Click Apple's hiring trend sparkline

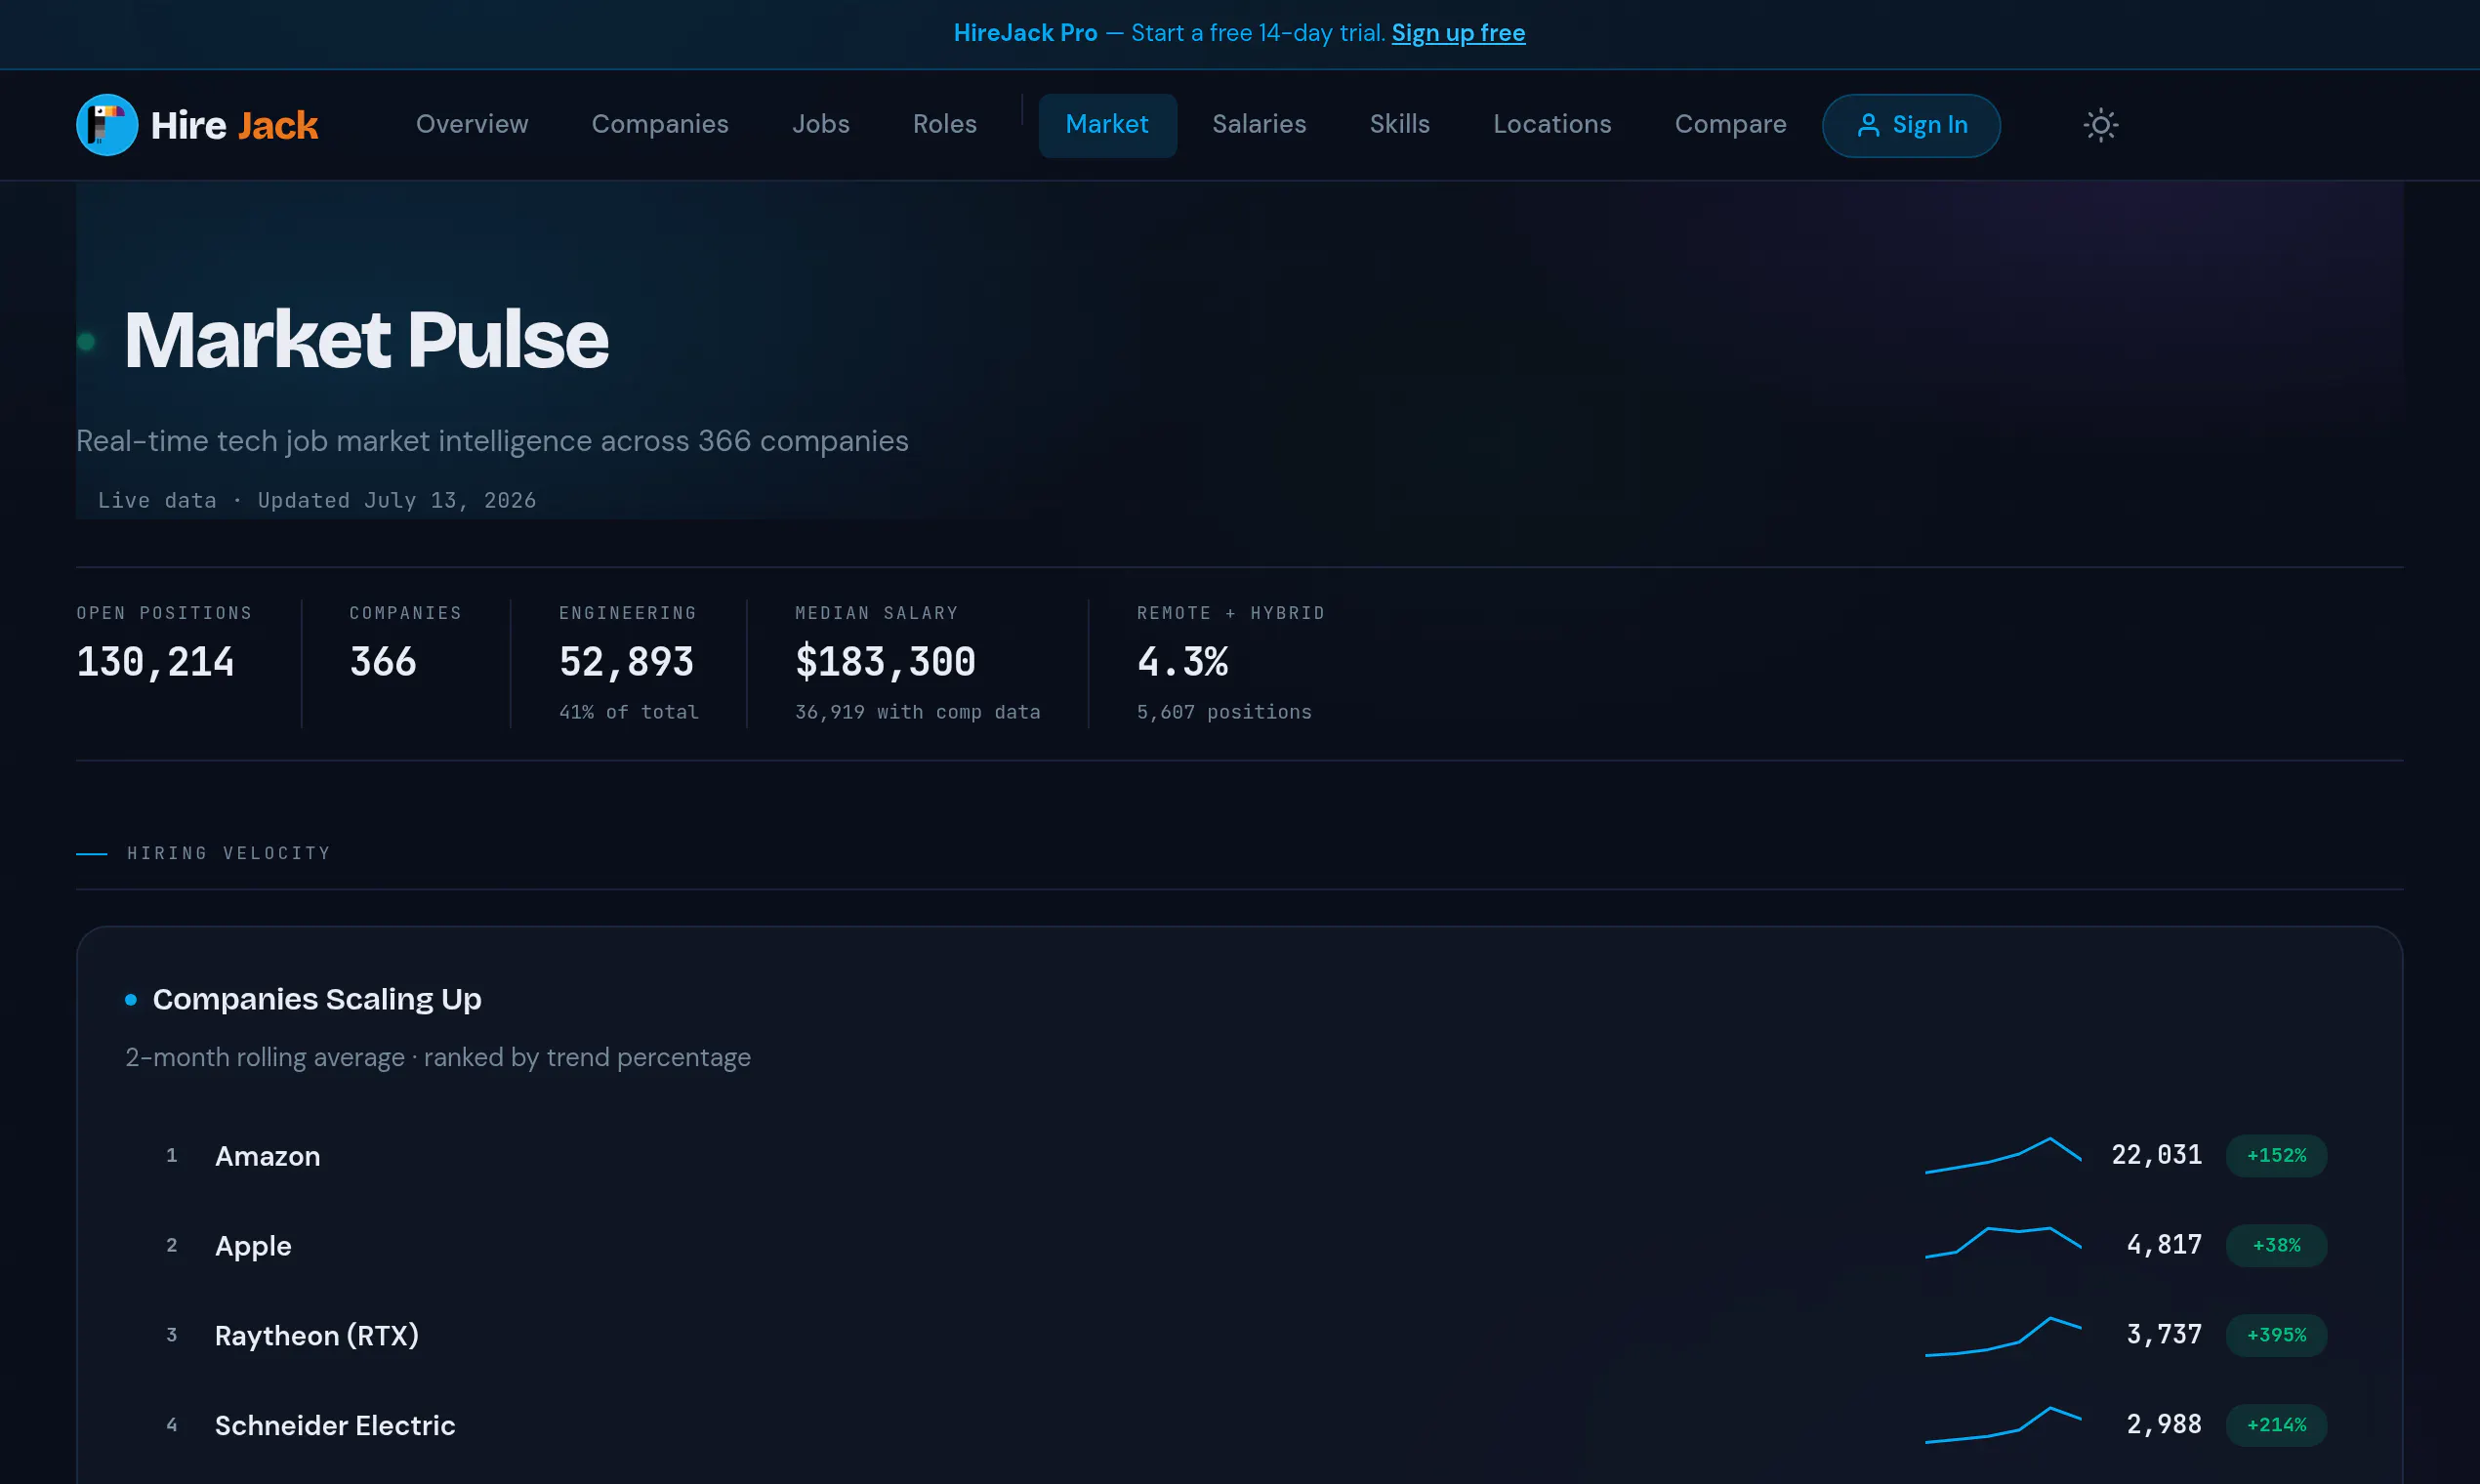click(2003, 1243)
